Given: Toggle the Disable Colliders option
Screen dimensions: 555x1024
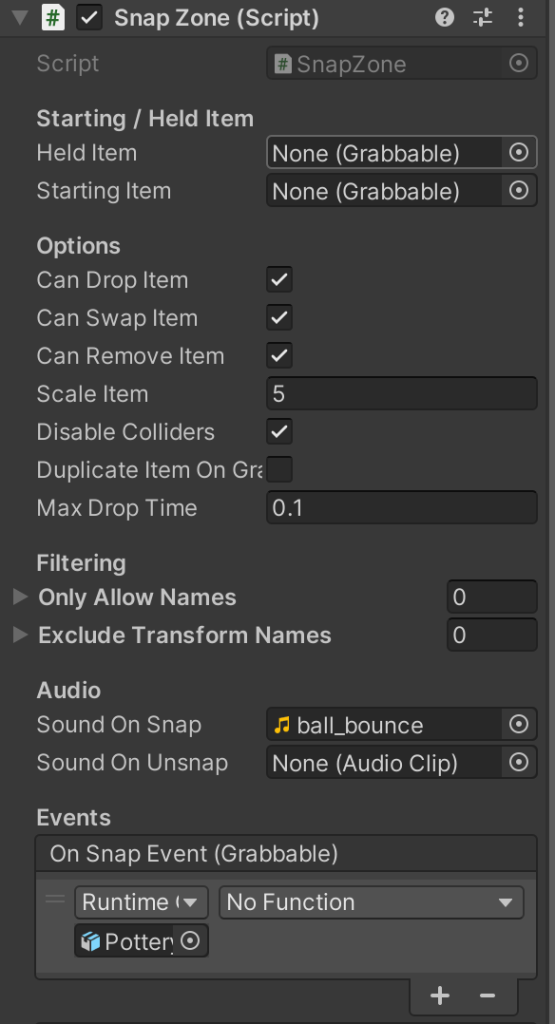Looking at the screenshot, I should coord(279,432).
